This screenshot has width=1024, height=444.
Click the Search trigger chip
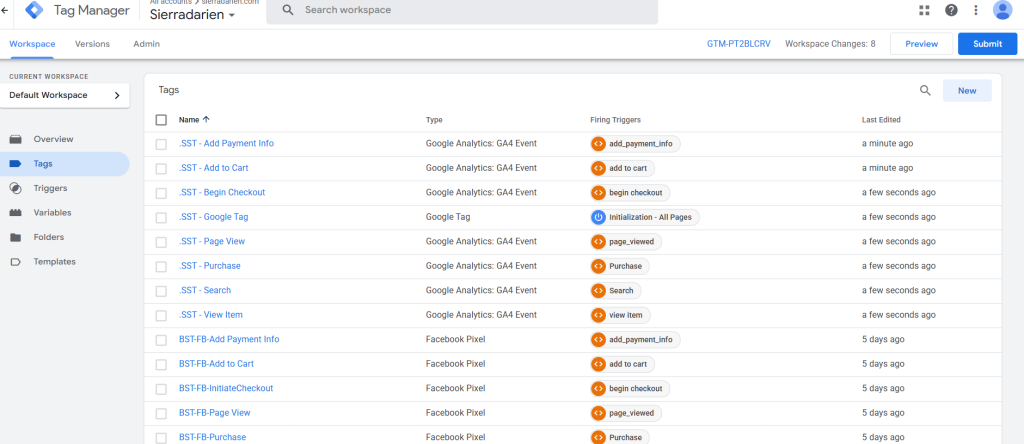coord(615,291)
